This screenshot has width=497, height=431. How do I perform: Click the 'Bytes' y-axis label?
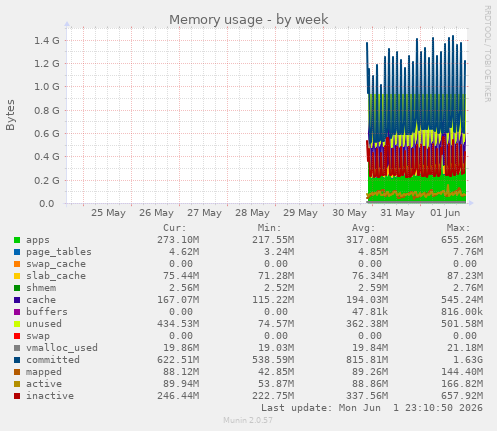pyautogui.click(x=10, y=115)
